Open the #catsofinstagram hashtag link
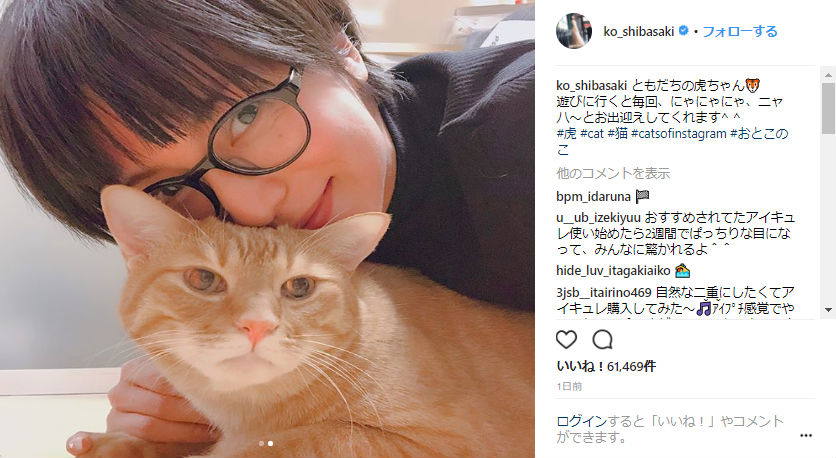 678,133
